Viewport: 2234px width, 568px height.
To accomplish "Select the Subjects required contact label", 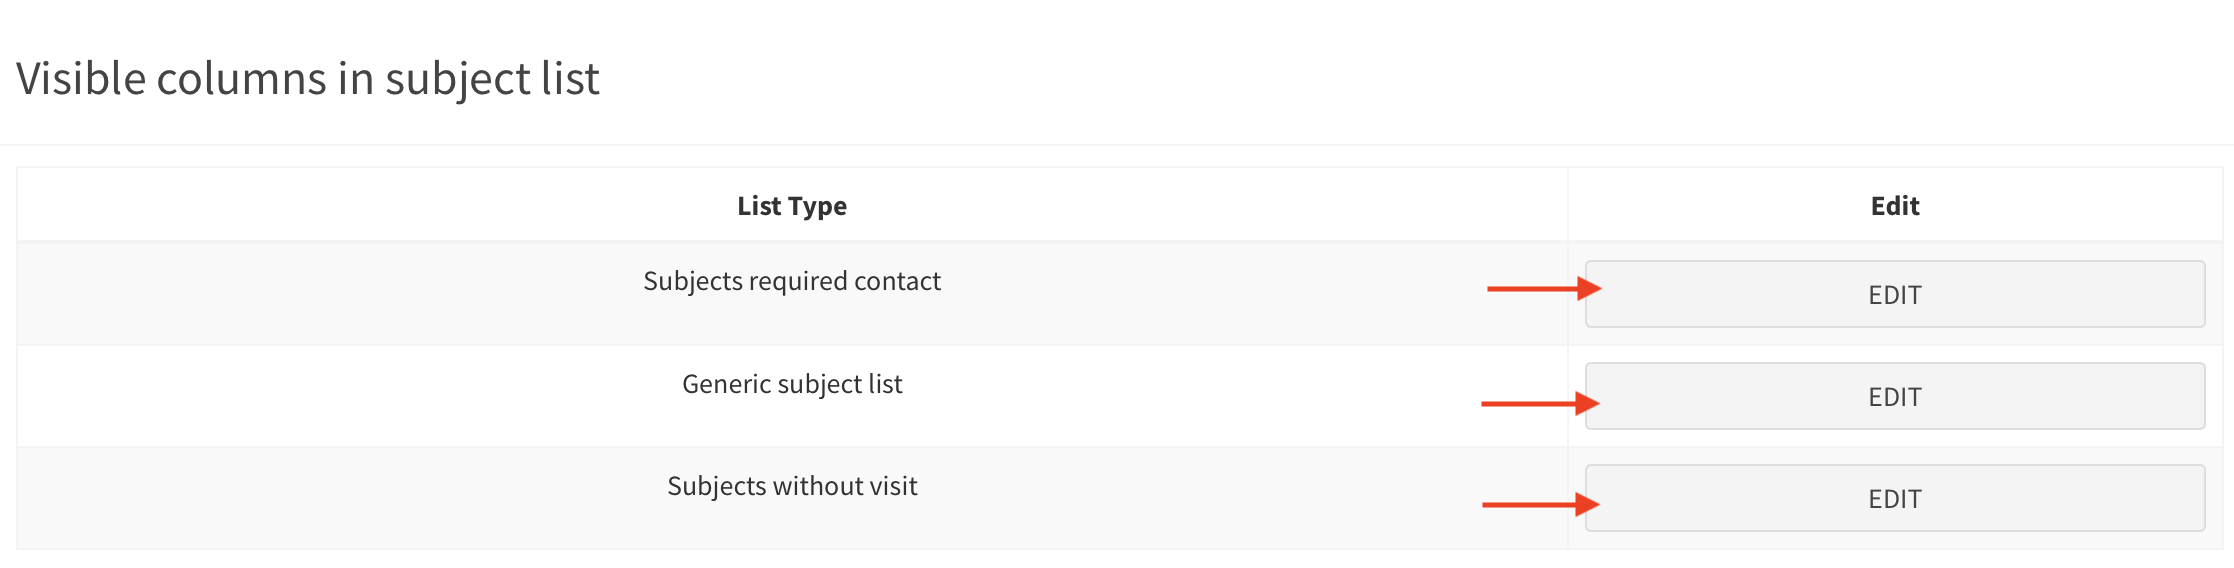I will 791,282.
